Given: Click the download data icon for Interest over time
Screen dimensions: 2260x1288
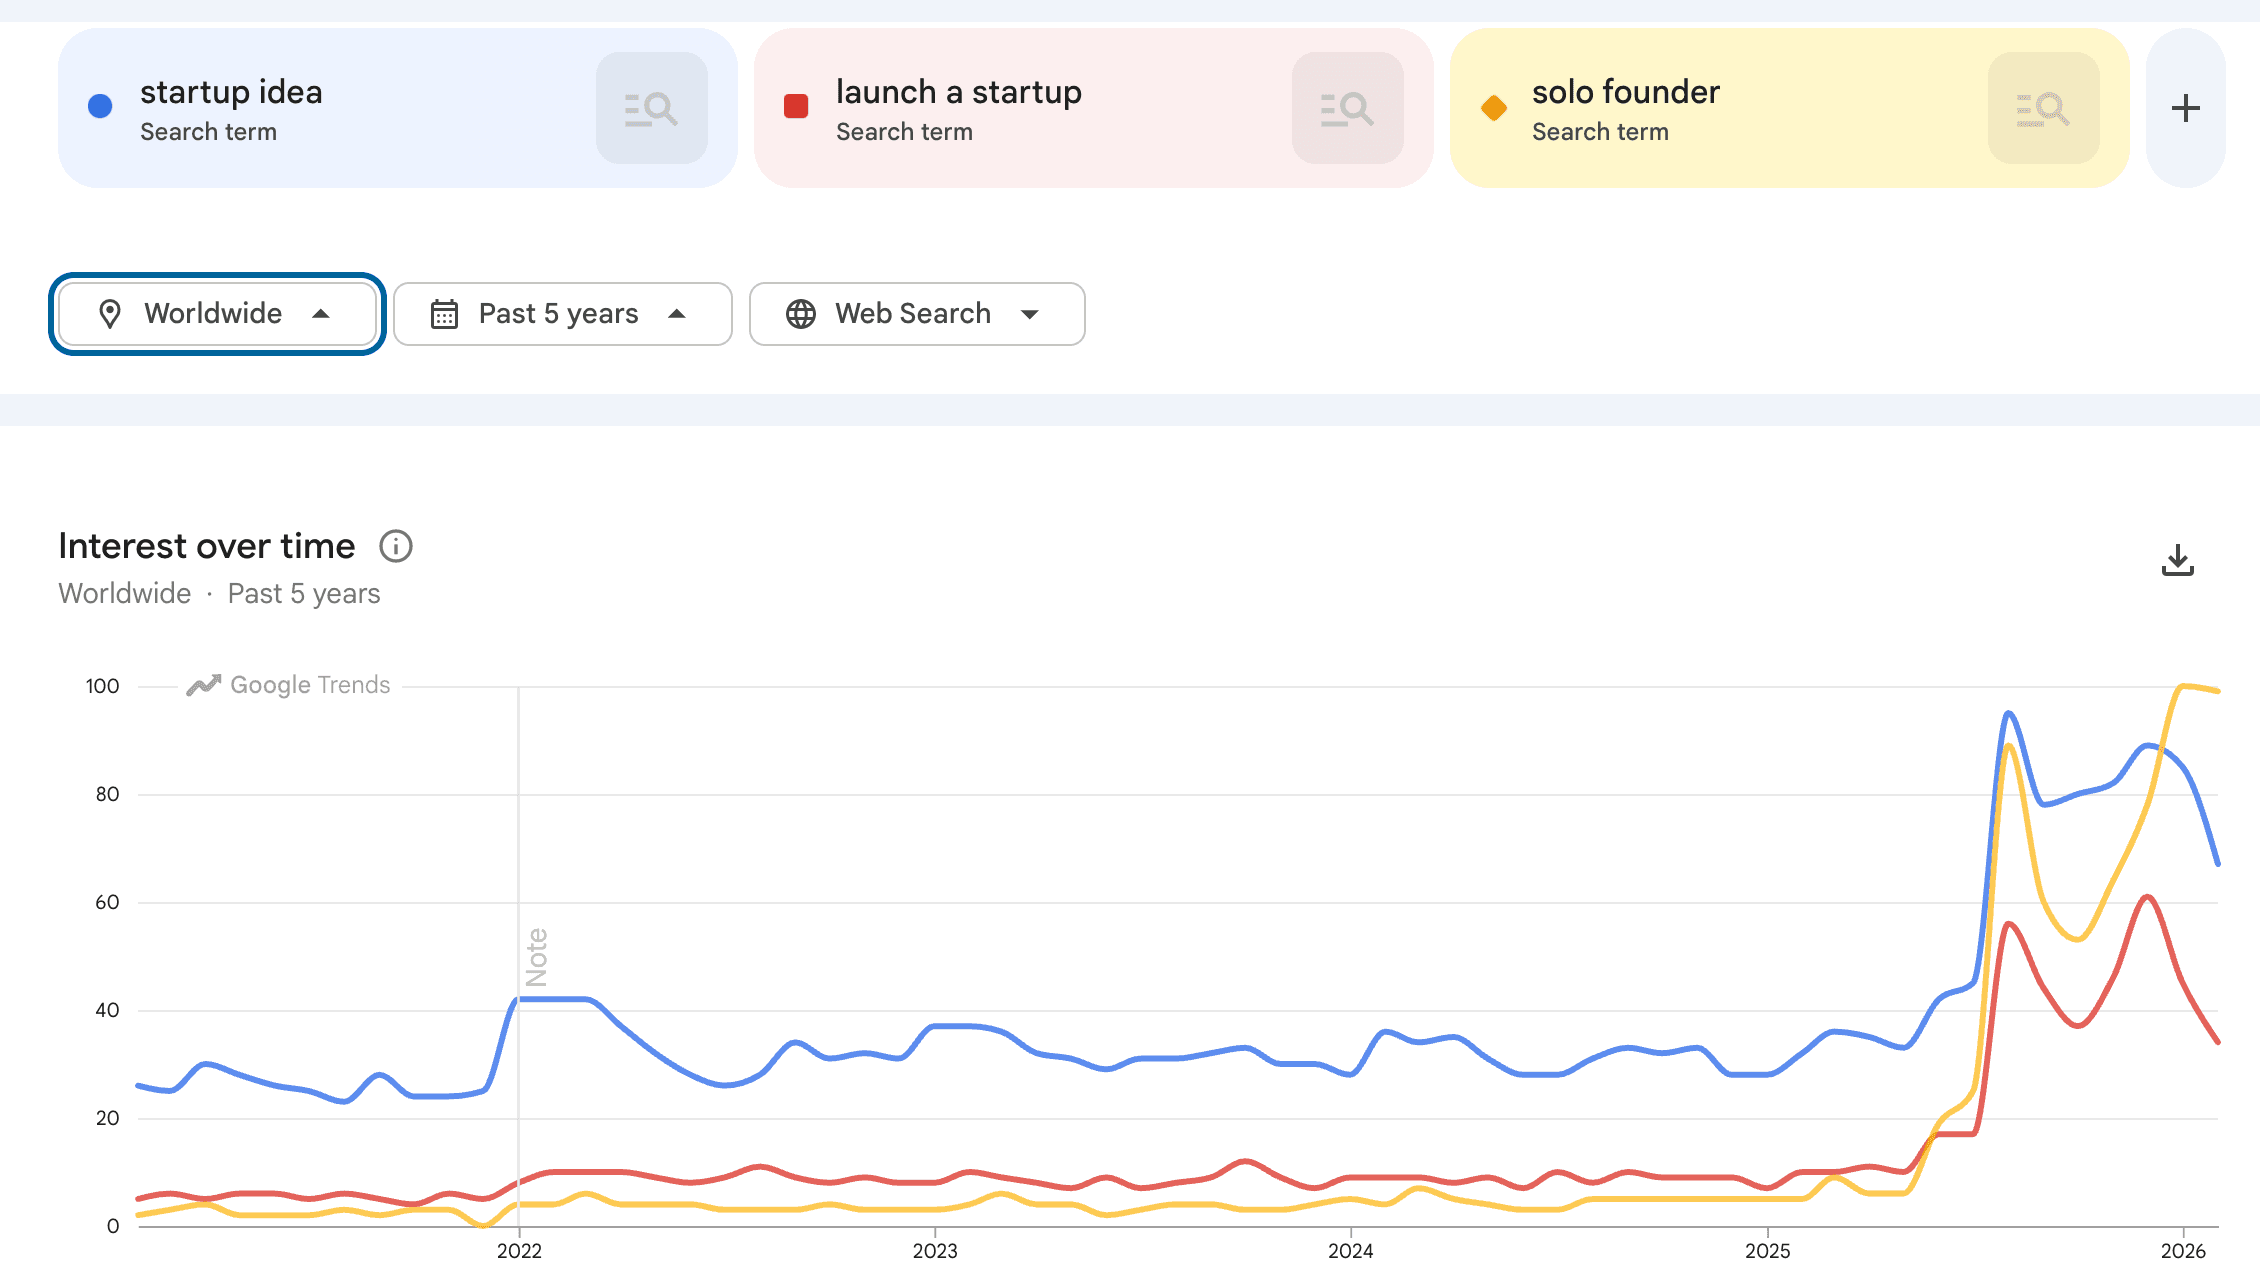Looking at the screenshot, I should (2177, 560).
